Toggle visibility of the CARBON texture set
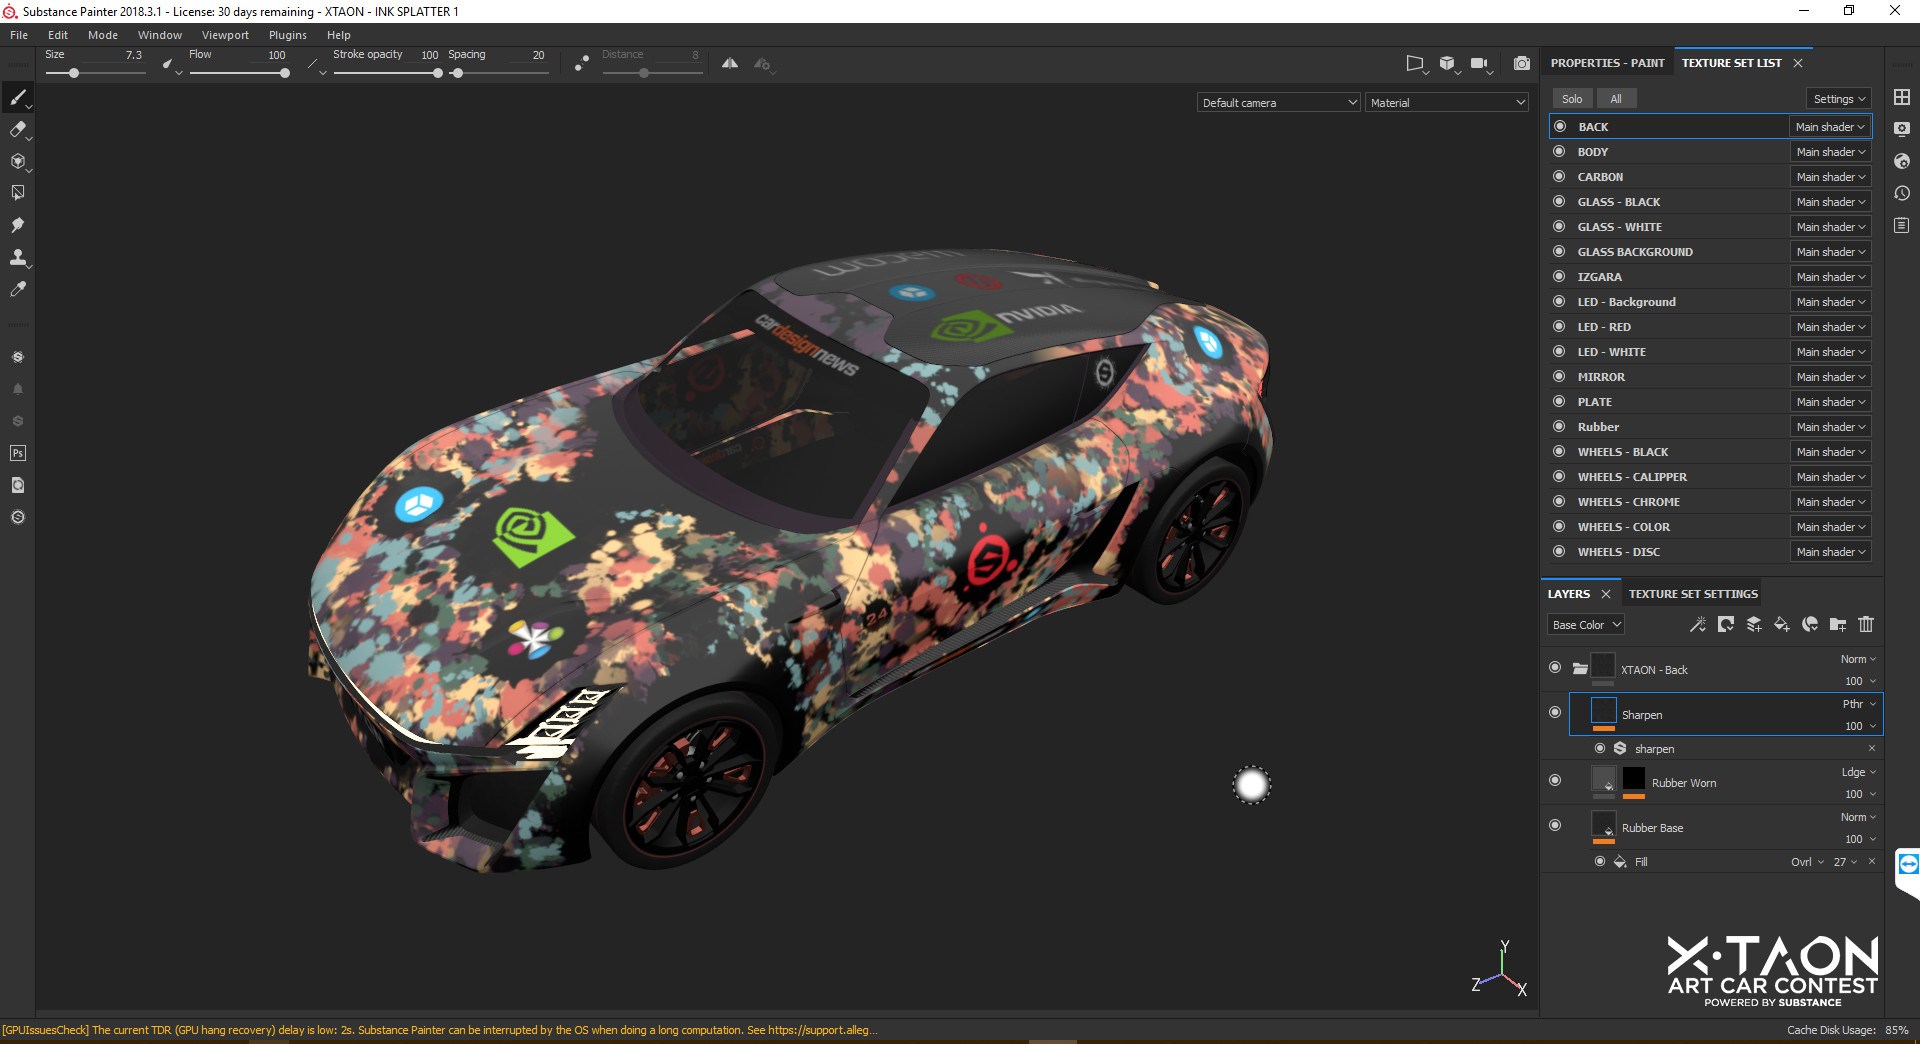This screenshot has height=1044, width=1920. 1558,177
